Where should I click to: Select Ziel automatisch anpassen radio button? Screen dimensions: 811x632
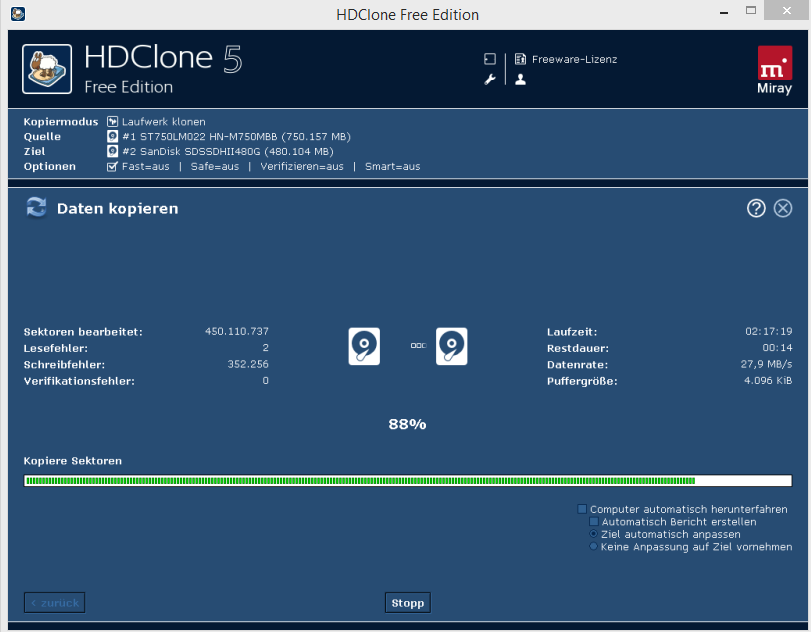pos(594,534)
